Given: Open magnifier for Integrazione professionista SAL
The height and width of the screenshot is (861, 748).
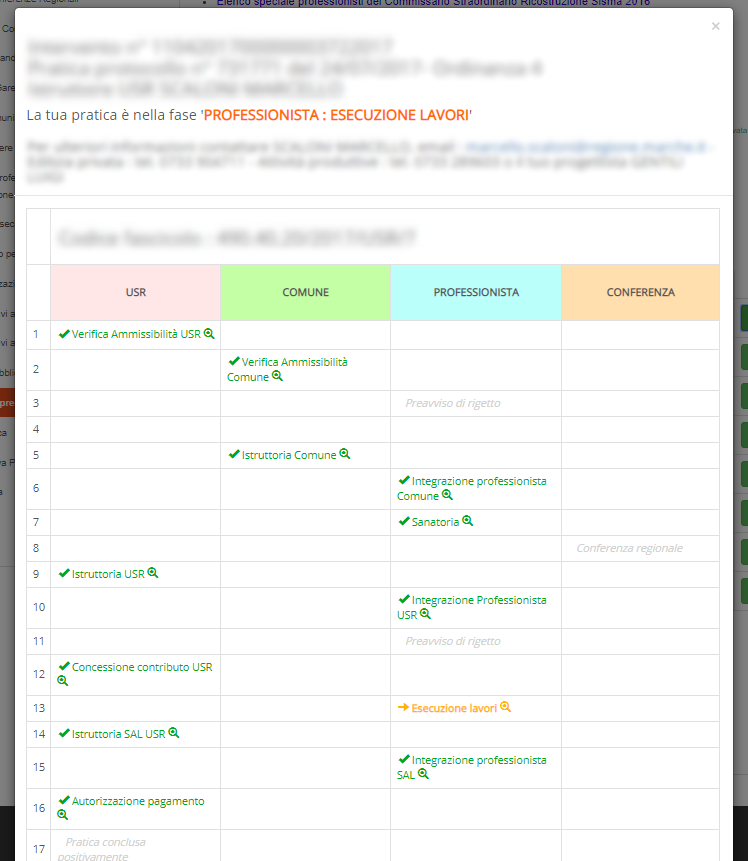Looking at the screenshot, I should coord(423,774).
